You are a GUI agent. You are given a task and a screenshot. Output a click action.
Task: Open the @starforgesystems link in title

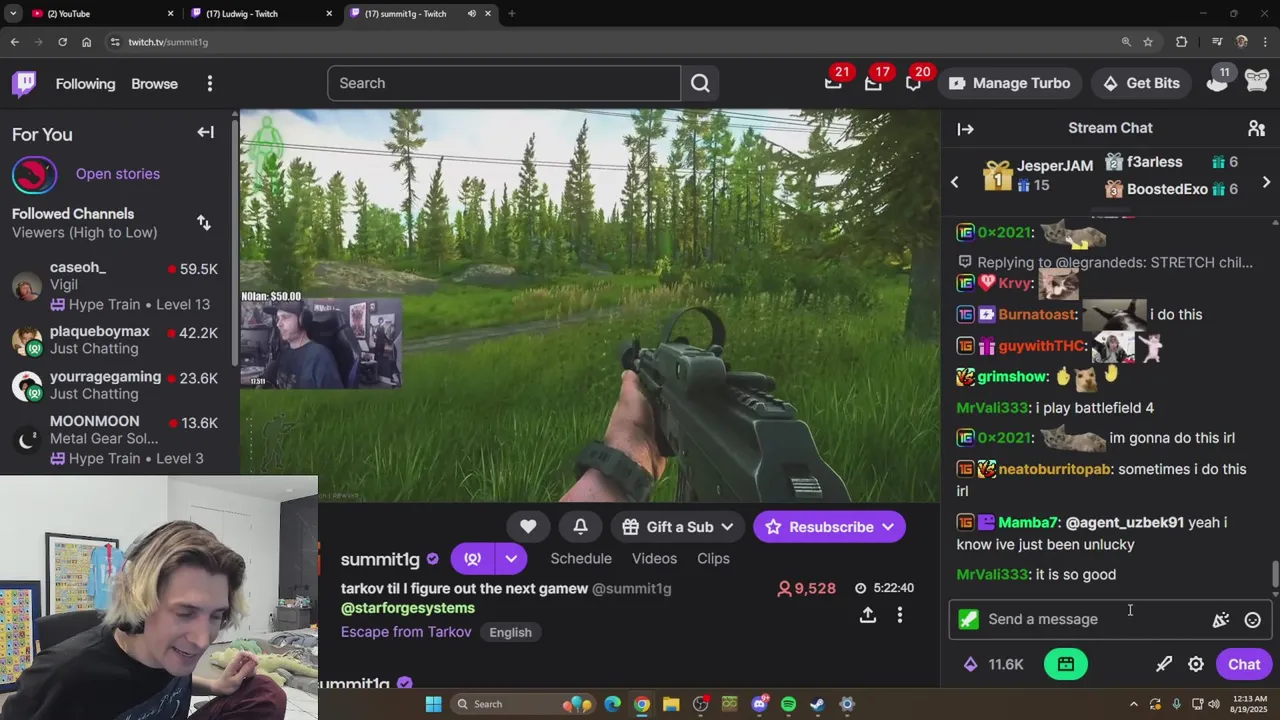(x=408, y=608)
